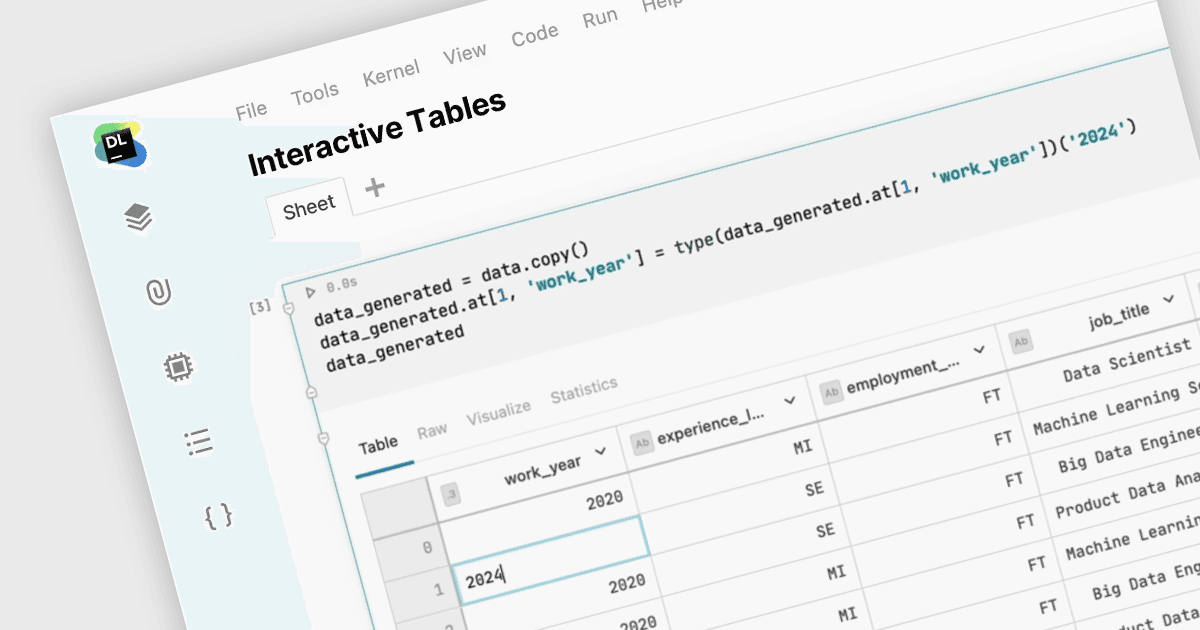Screen dimensions: 1200x630
Task: Switch to the Visualize output tab
Action: tap(498, 412)
